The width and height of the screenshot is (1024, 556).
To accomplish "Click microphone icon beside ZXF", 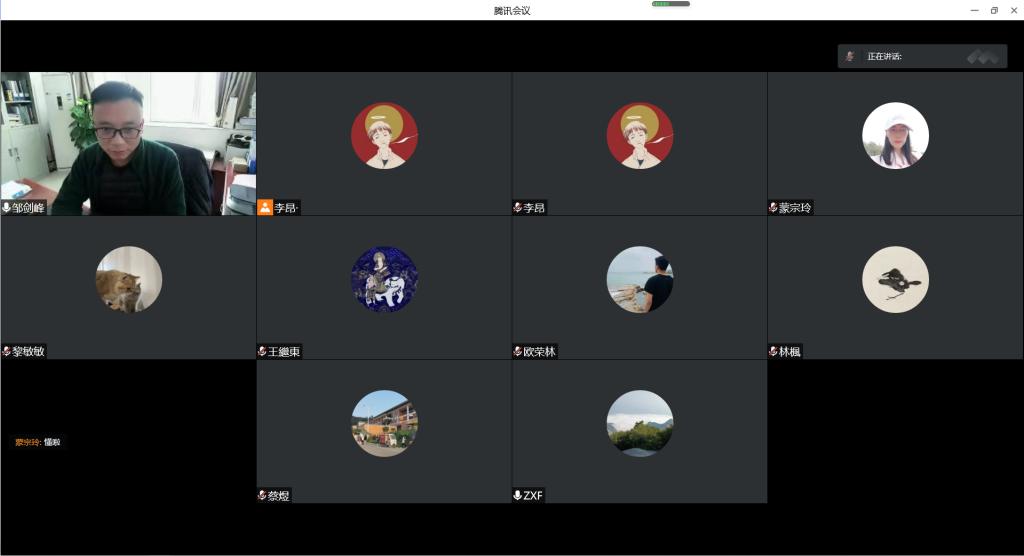I will [x=518, y=496].
